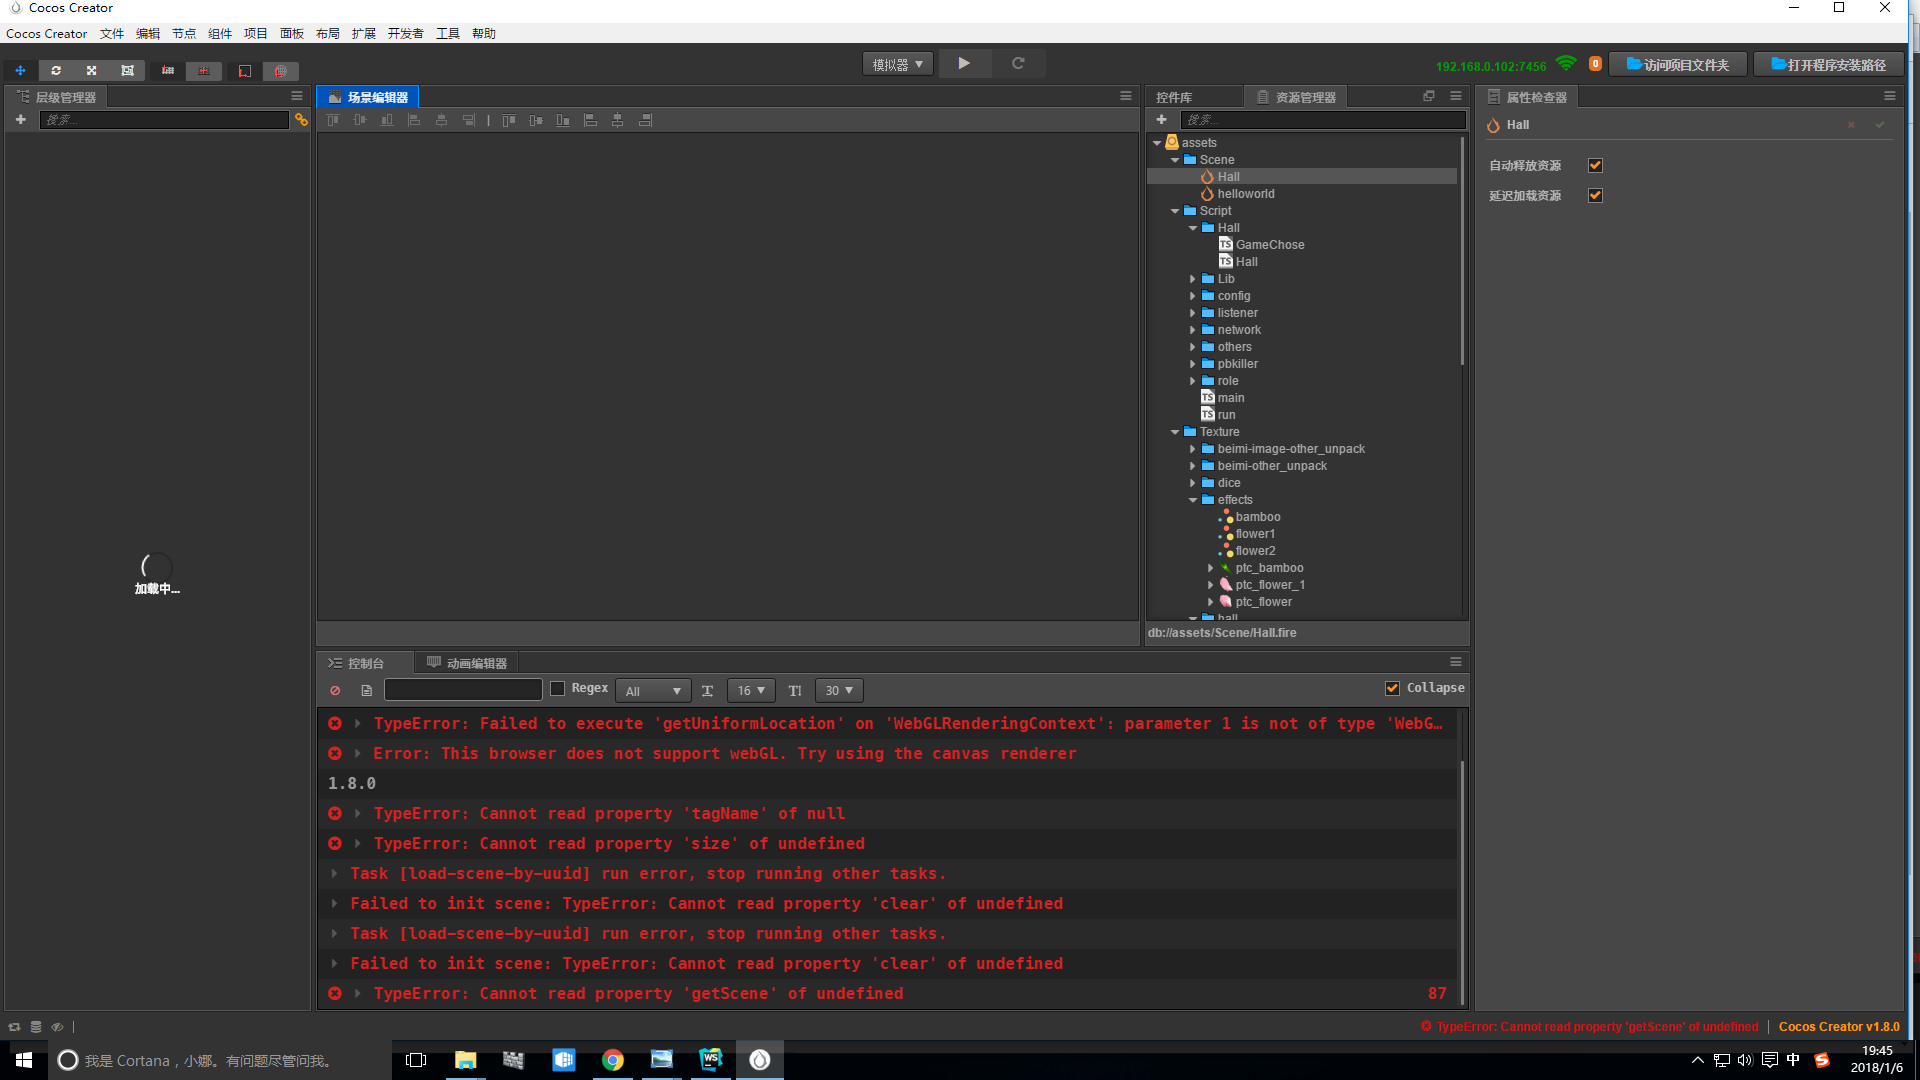Enable the Regex checkbox
Viewport: 1920px width, 1080px height.
pyautogui.click(x=558, y=688)
